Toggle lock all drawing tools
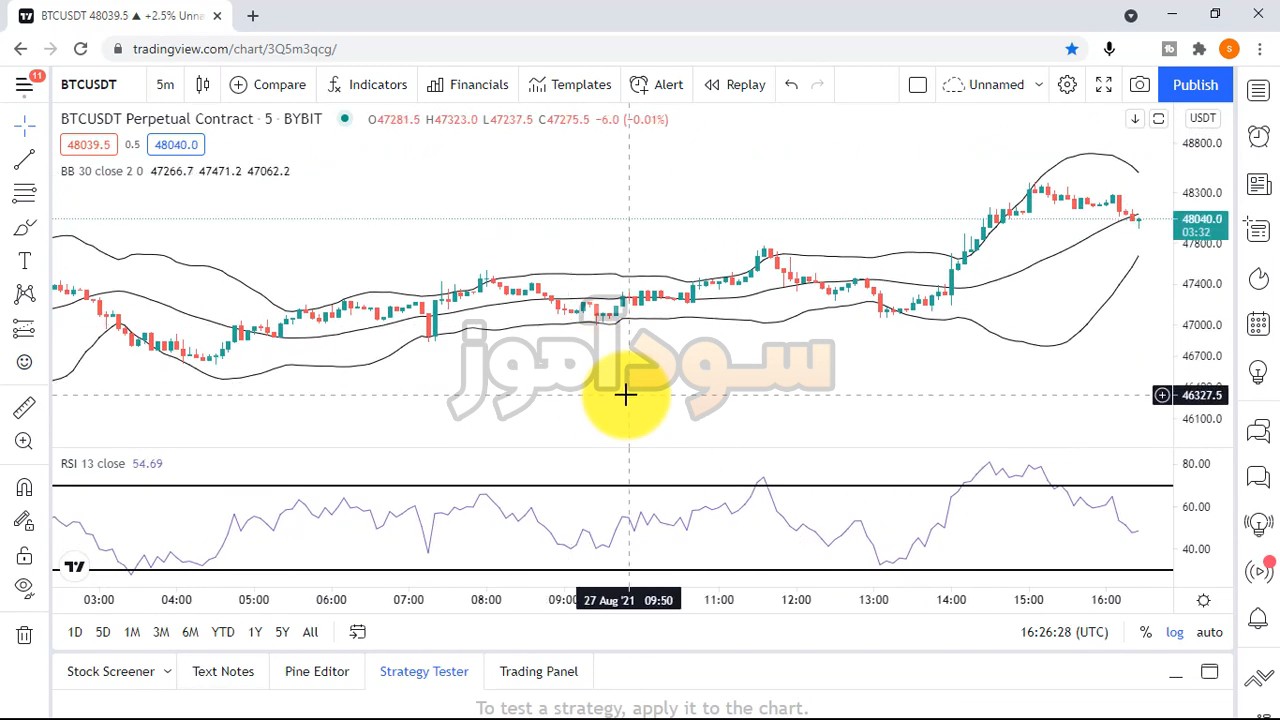The width and height of the screenshot is (1280, 720). pos(25,555)
